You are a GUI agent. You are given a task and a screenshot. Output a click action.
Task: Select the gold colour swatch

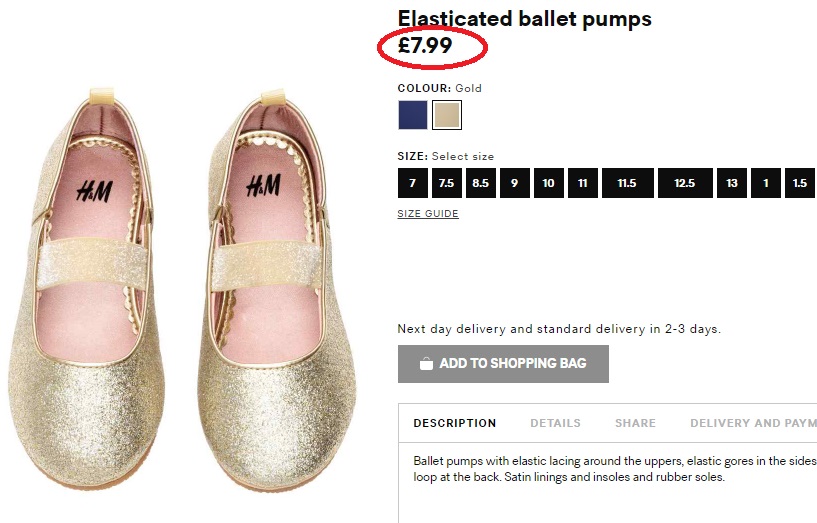[447, 115]
